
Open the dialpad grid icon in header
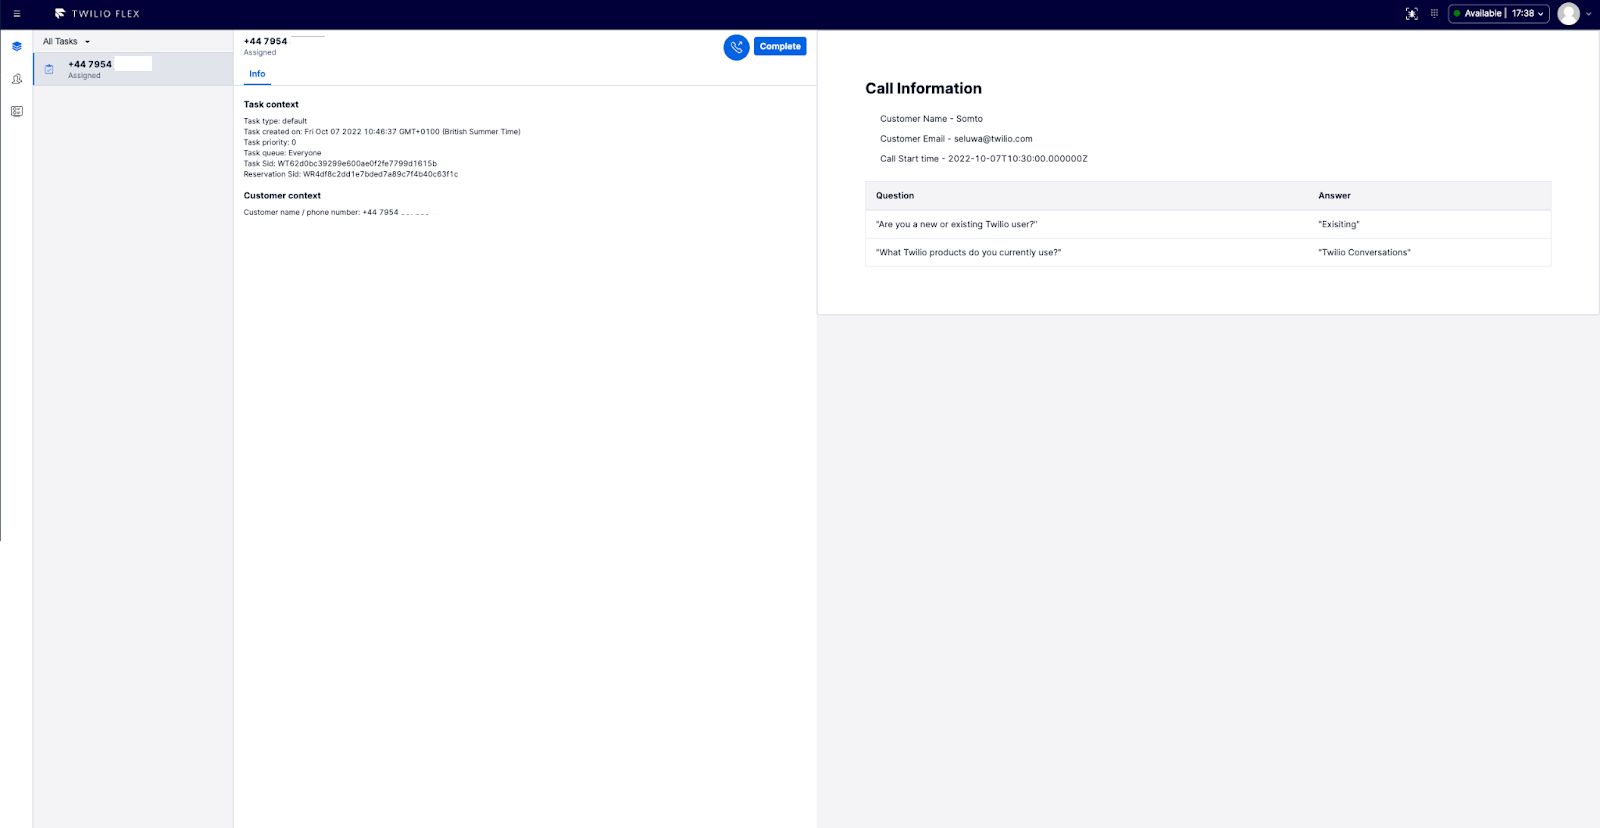pyautogui.click(x=1434, y=14)
